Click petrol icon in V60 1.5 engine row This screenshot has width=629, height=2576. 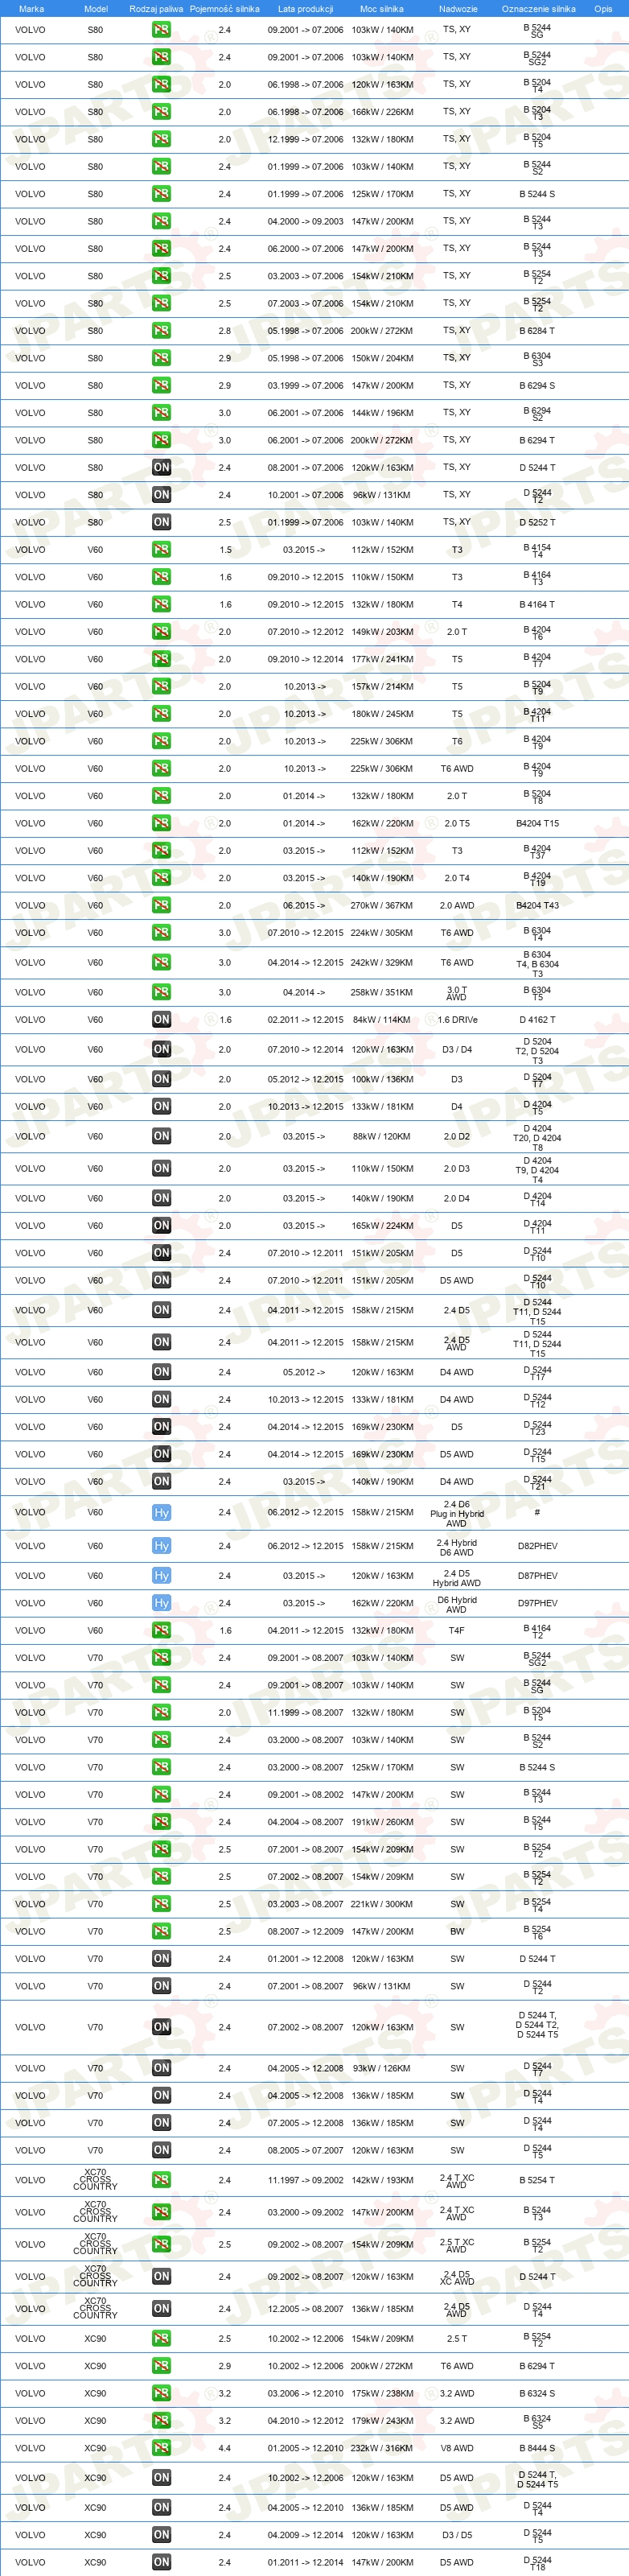[x=161, y=549]
